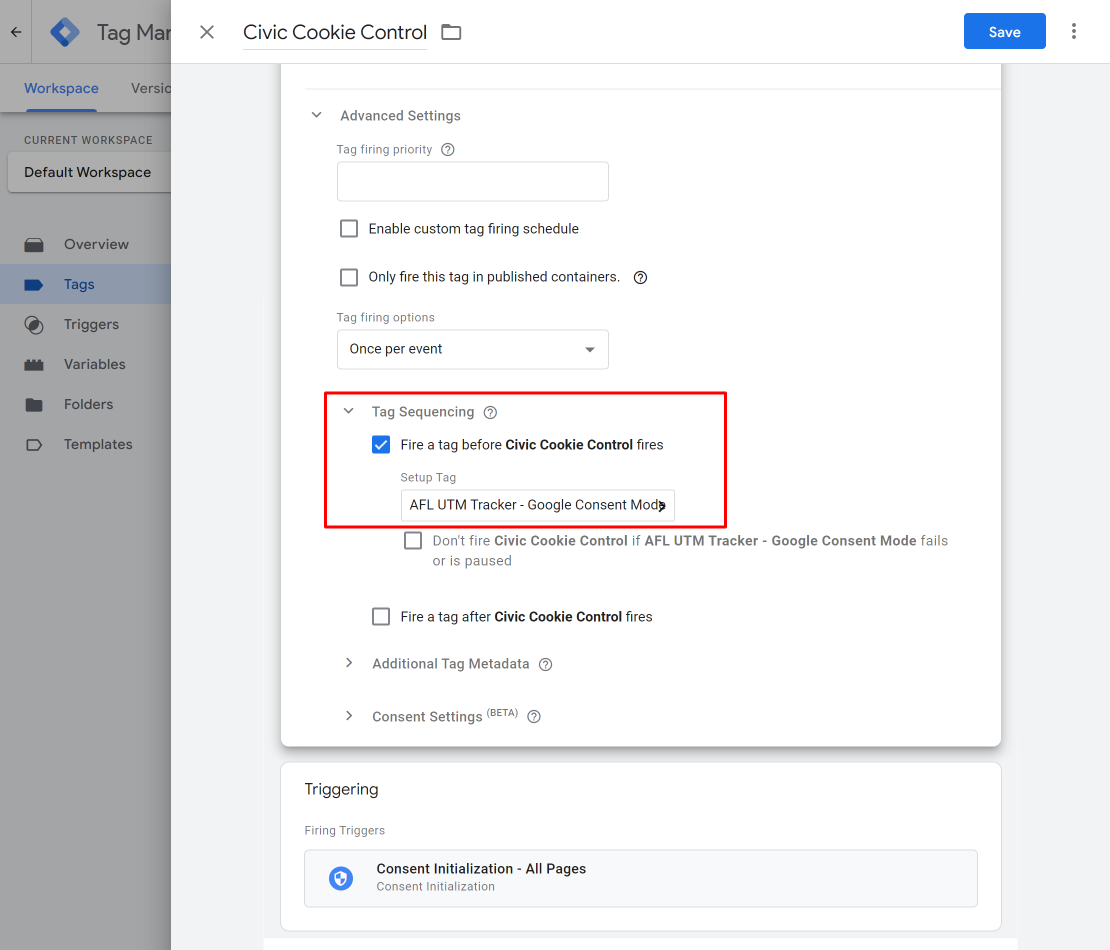
Task: Check Only fire in published containers
Action: pos(349,277)
